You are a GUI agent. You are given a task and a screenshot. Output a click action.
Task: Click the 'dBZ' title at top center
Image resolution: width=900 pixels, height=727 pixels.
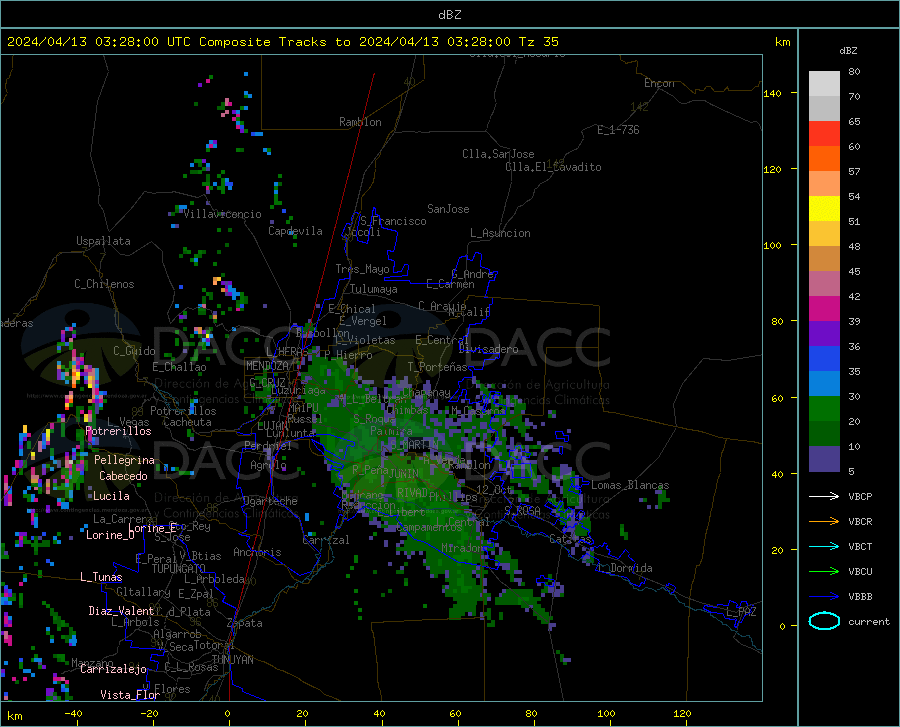[449, 15]
